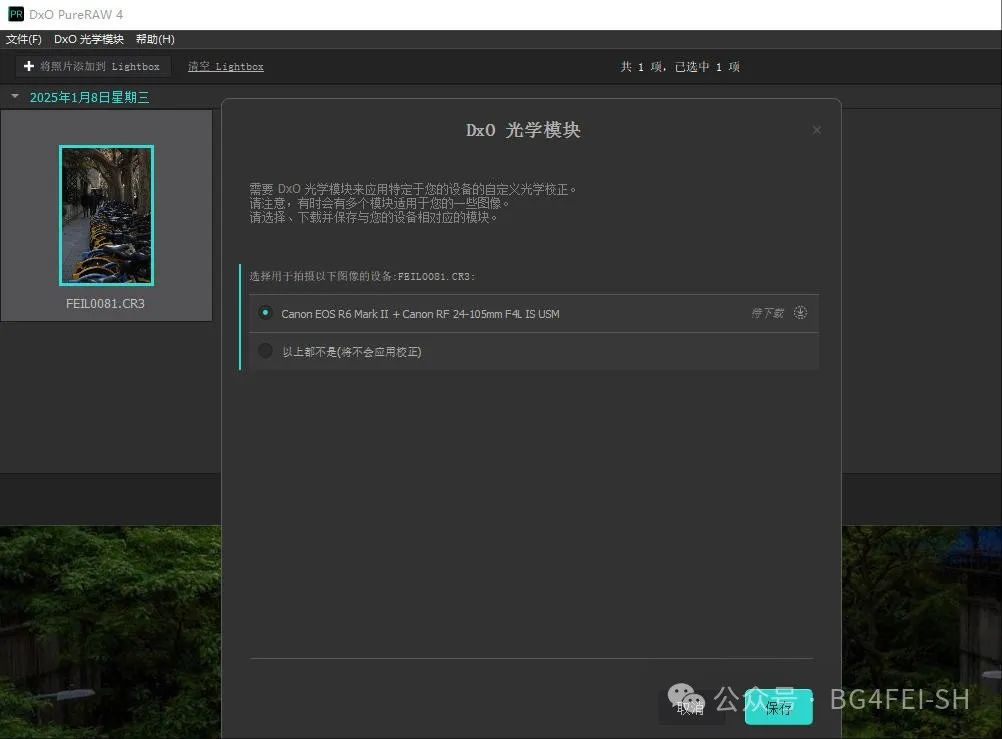The height and width of the screenshot is (739, 1002).
Task: Close the DxO 光学模块 dialog
Action: point(817,130)
